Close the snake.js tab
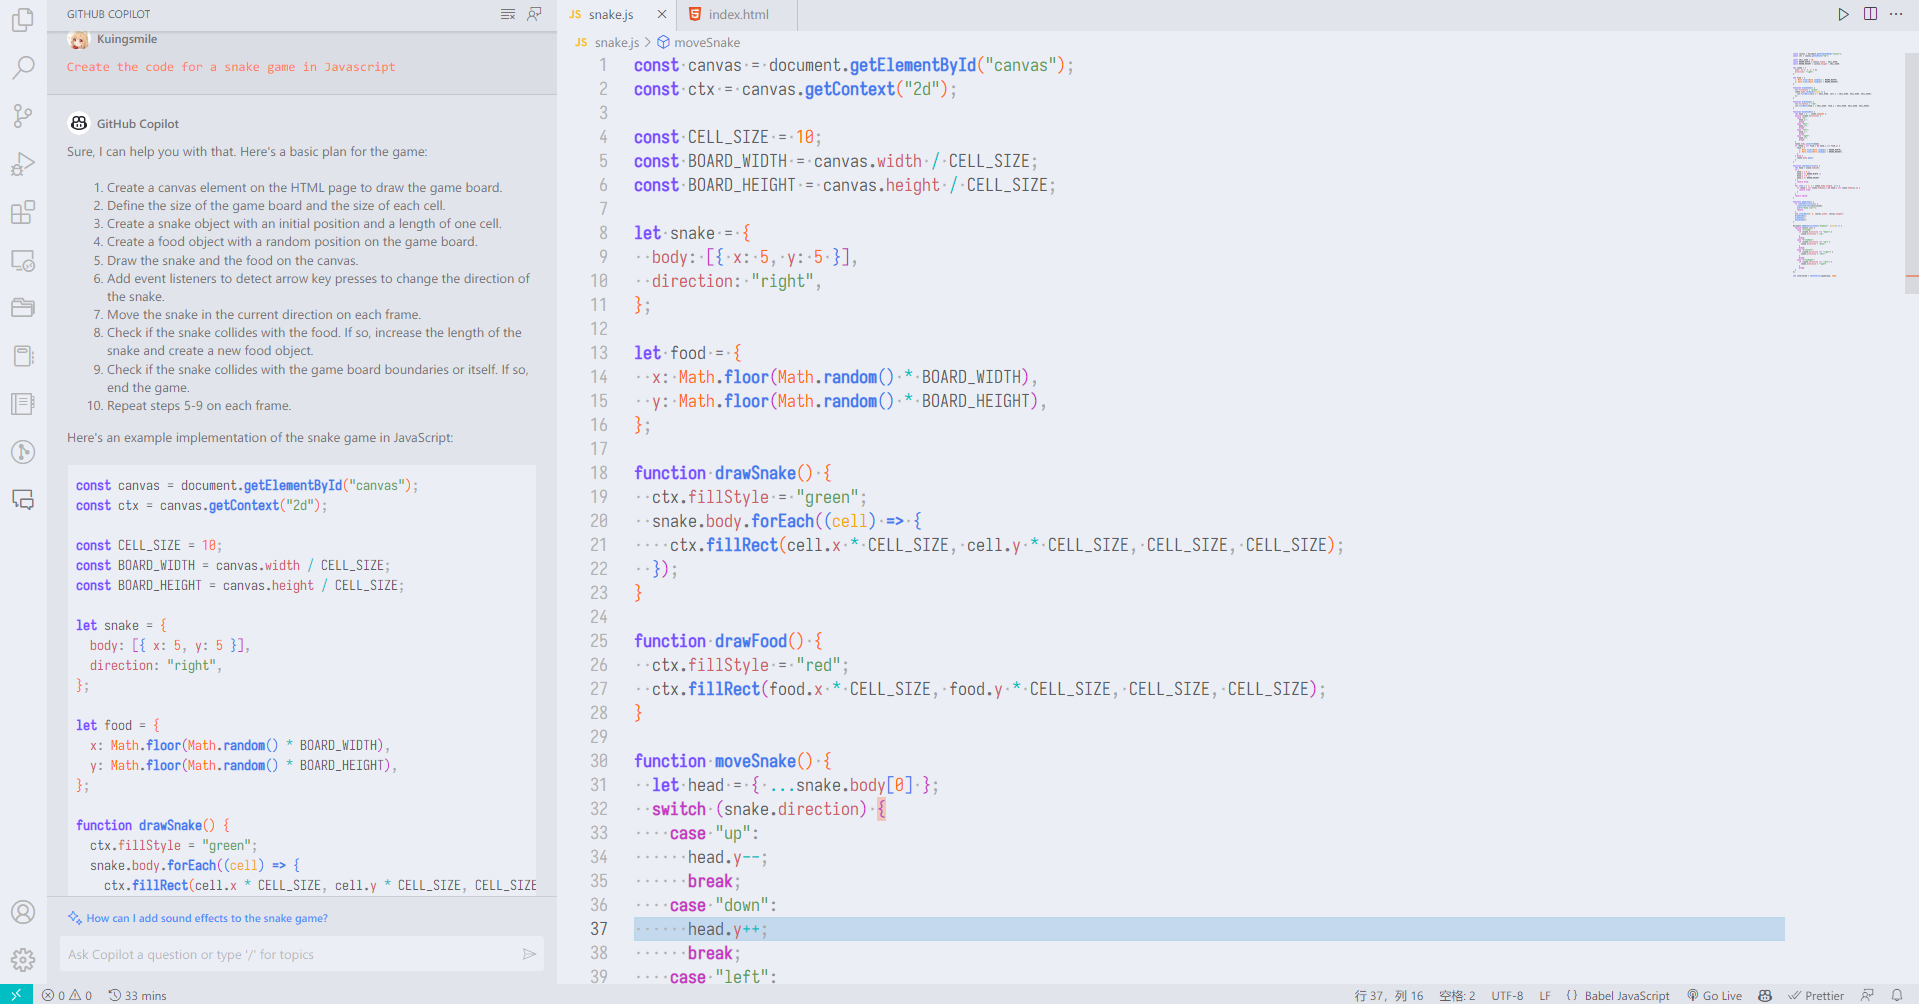This screenshot has height=1004, width=1919. pyautogui.click(x=661, y=14)
